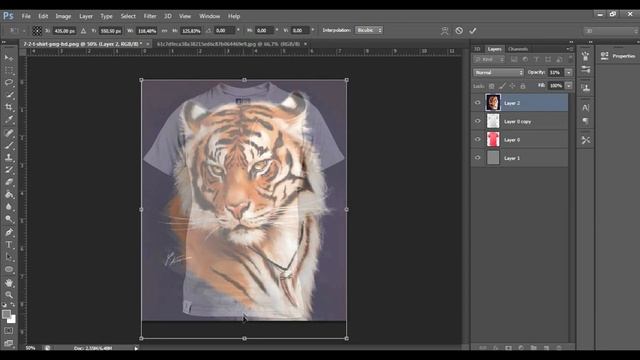This screenshot has width=640, height=360.
Task: Hide Layer 0 copy visibility eye
Action: click(478, 121)
